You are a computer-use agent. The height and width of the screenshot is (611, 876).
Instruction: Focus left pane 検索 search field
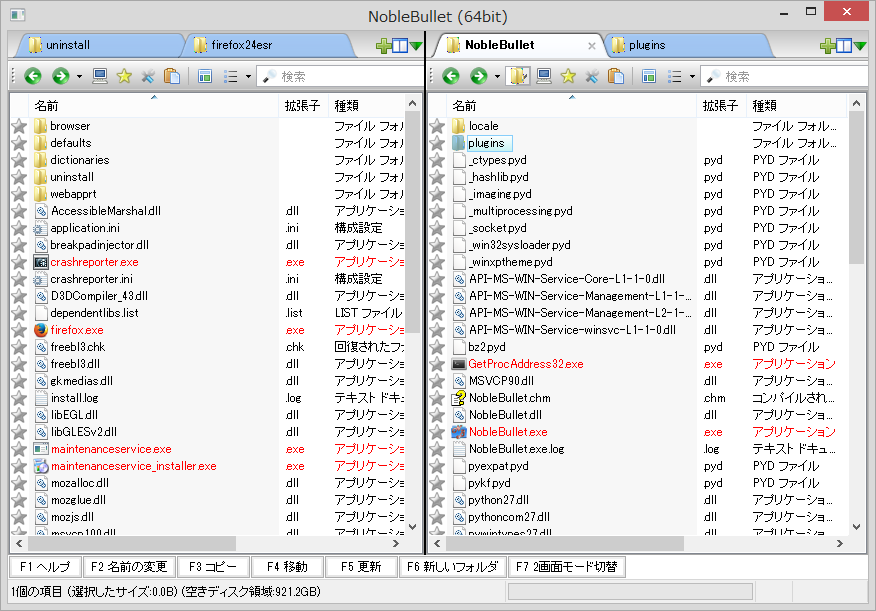[x=340, y=77]
